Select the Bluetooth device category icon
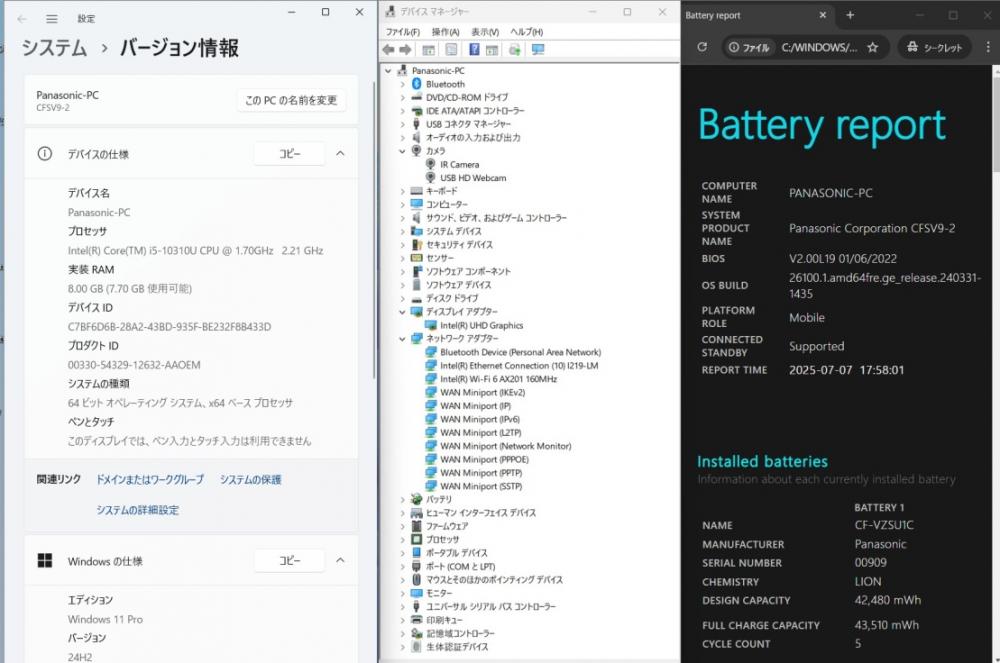Viewport: 1000px width, 663px height. 416,84
